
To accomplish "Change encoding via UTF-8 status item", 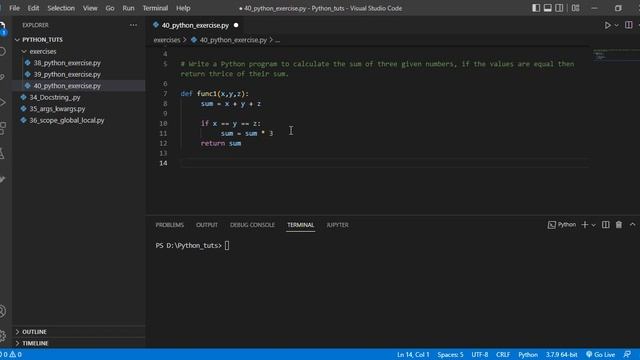I will [x=480, y=354].
